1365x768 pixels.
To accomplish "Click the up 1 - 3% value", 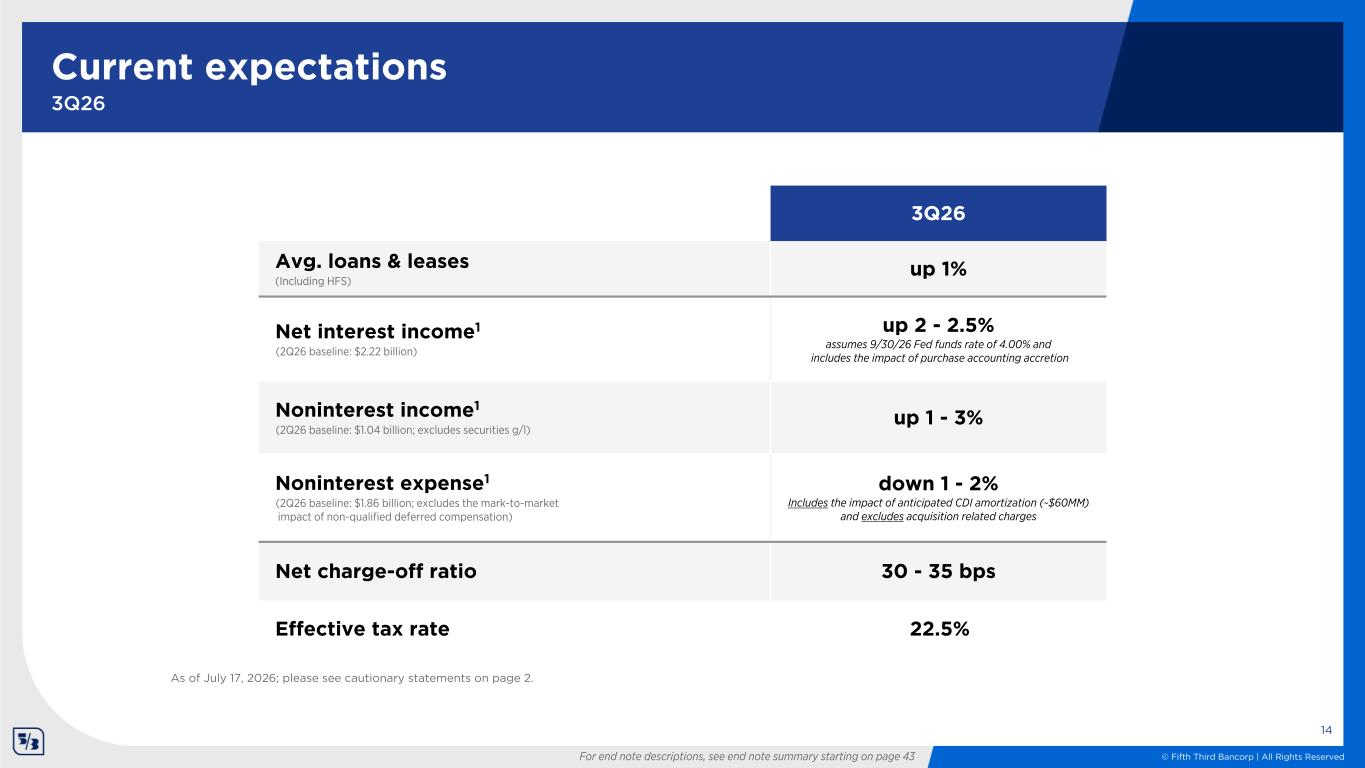I will [938, 418].
